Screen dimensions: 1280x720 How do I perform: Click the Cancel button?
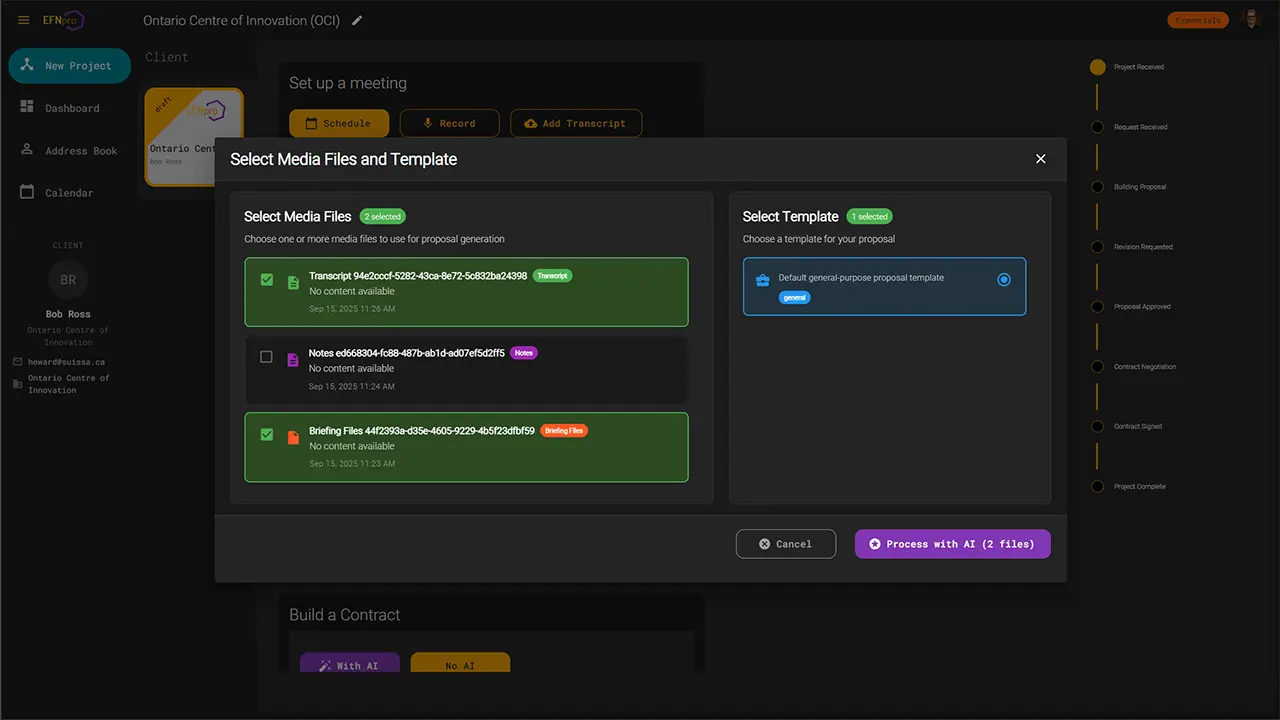(785, 544)
